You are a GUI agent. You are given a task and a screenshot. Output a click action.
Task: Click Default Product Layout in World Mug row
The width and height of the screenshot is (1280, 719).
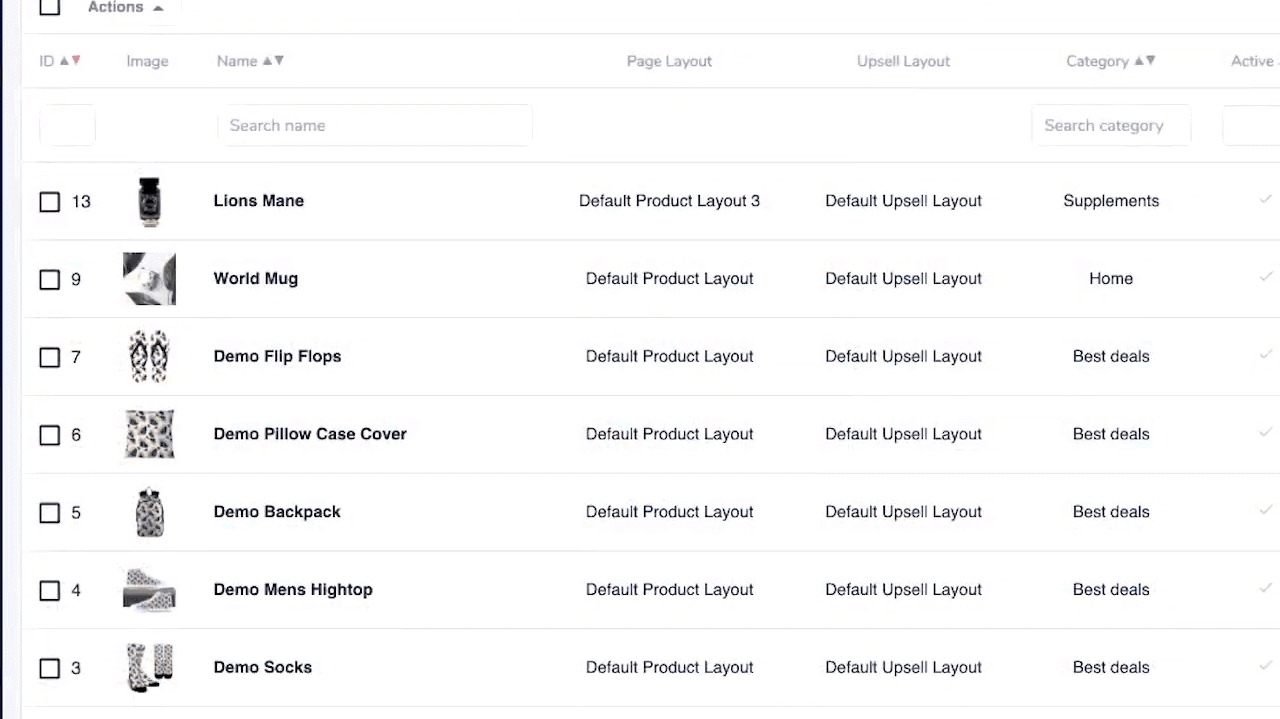[x=669, y=278]
